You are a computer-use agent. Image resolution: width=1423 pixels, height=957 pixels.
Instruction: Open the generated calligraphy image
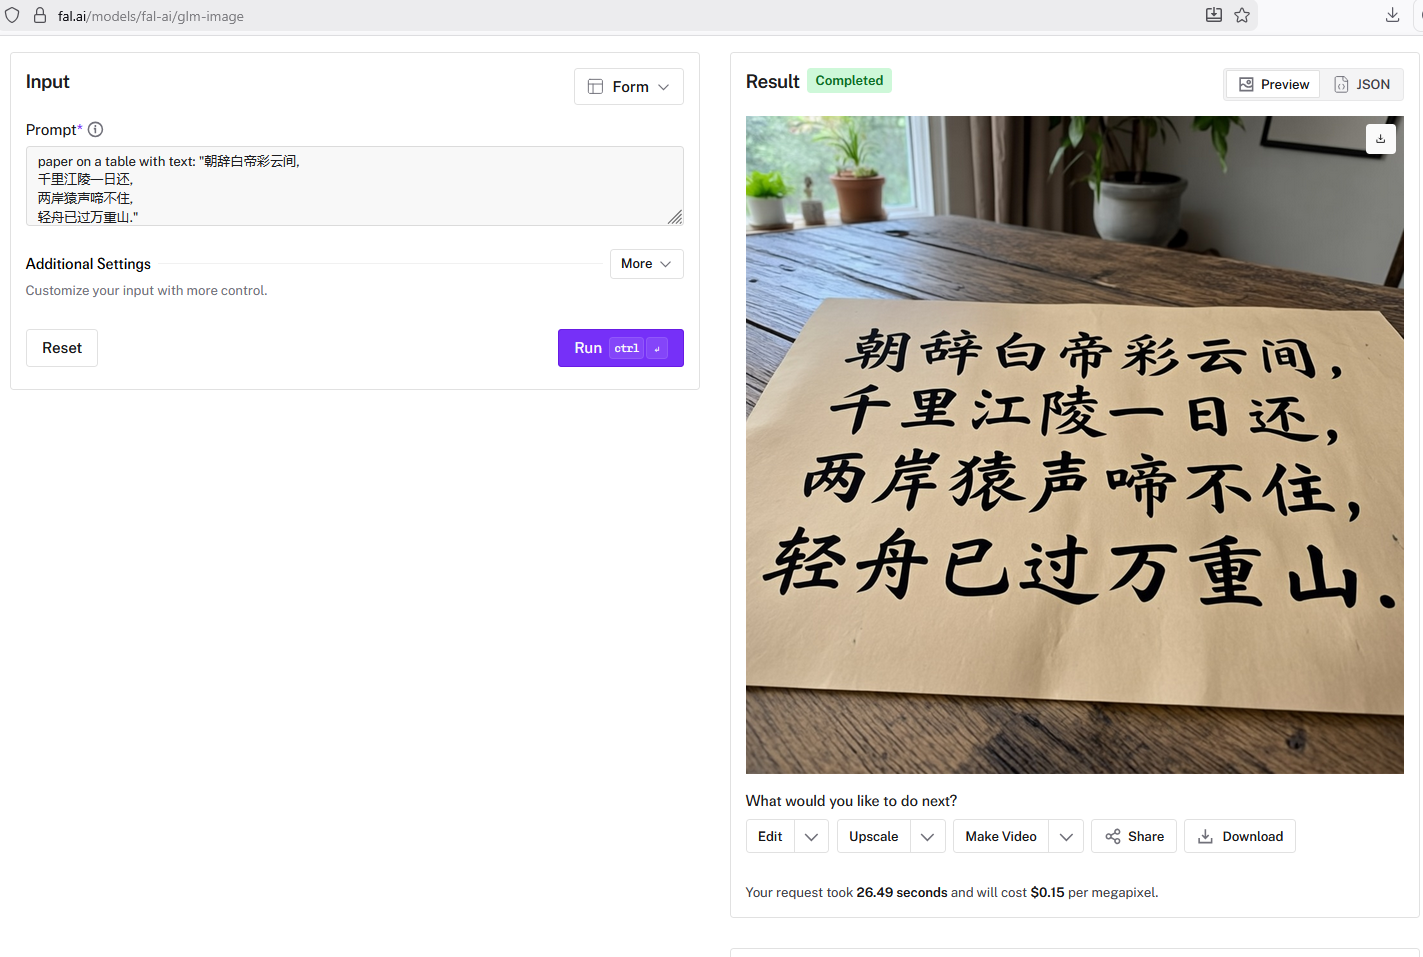(x=1075, y=445)
